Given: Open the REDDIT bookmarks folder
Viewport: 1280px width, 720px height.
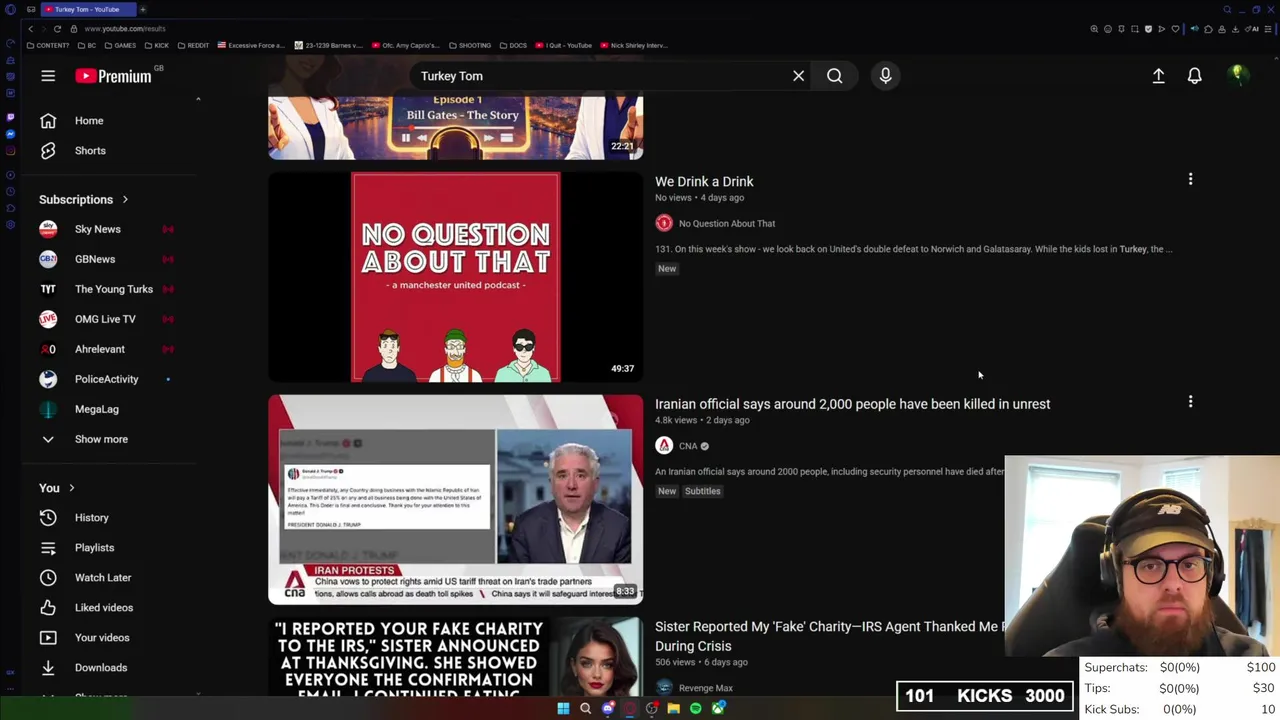Looking at the screenshot, I should [x=193, y=45].
